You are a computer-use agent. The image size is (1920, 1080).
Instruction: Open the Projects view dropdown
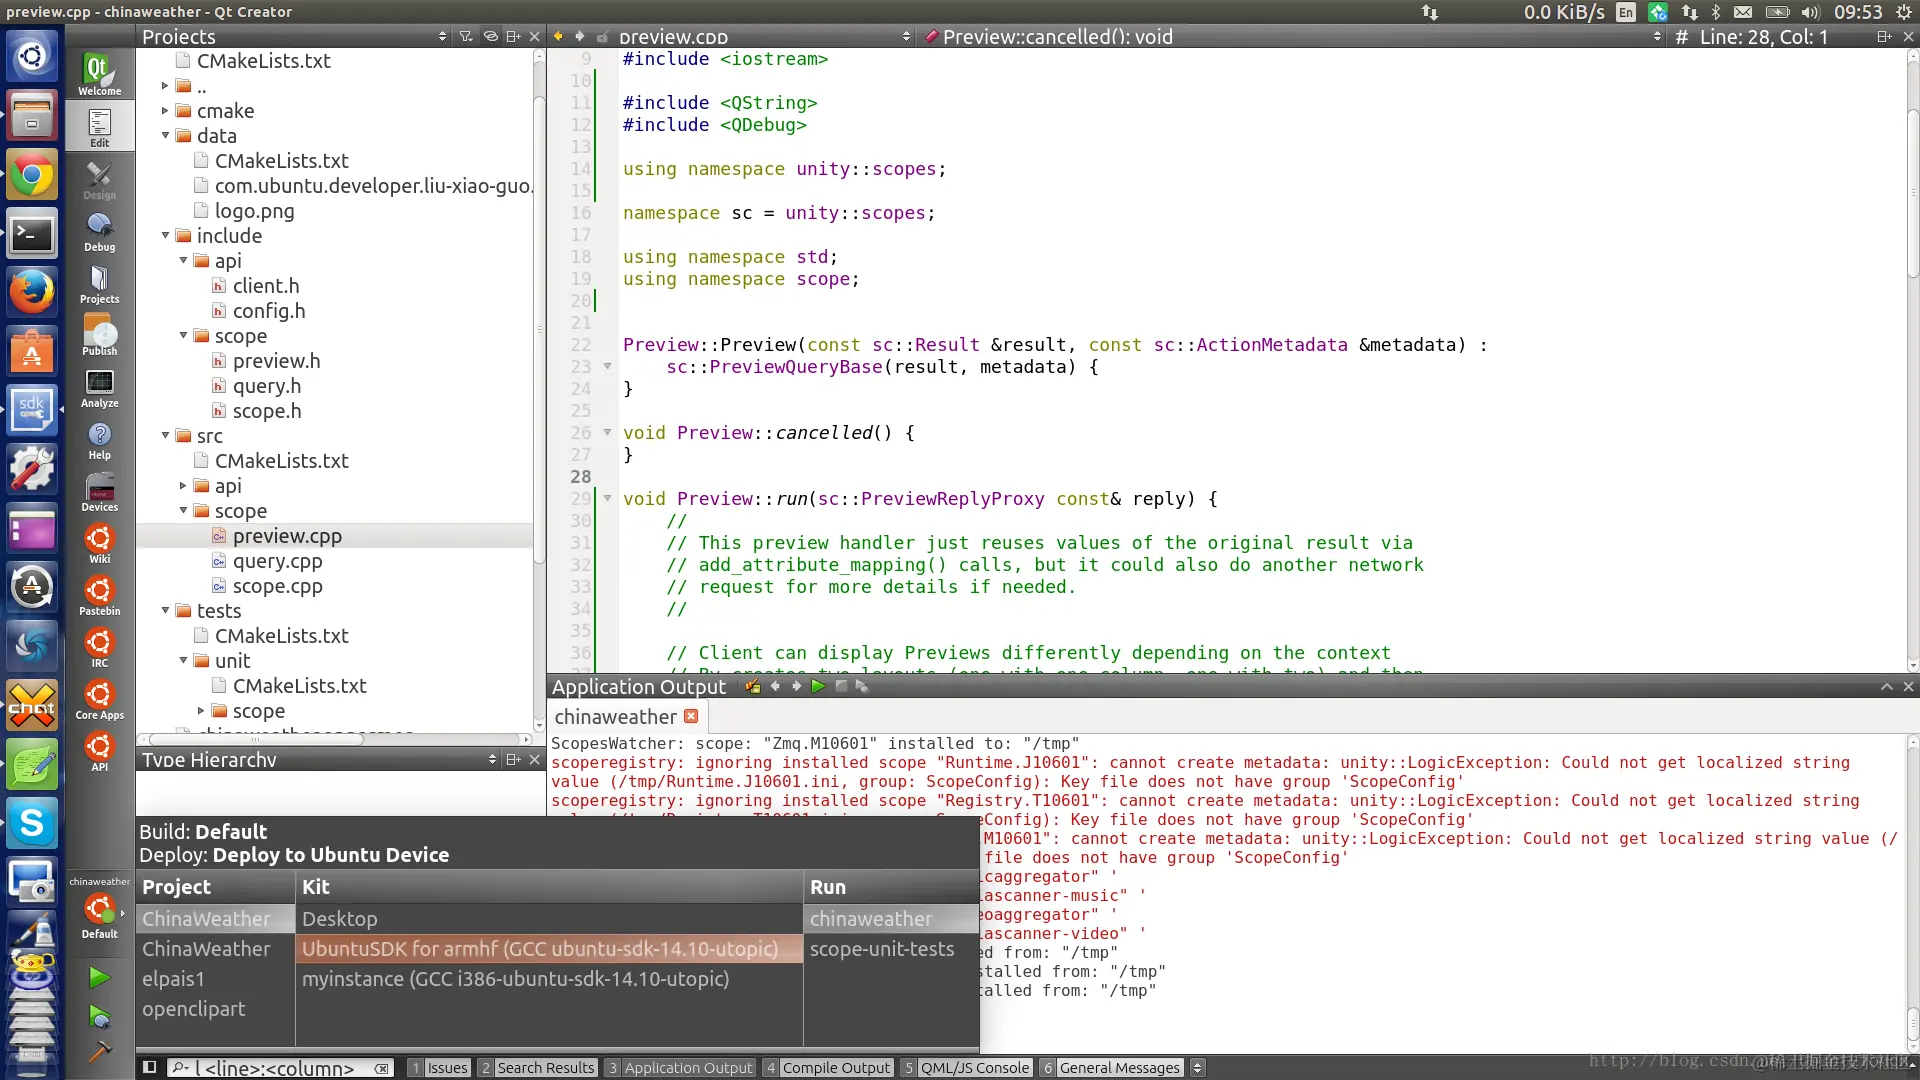(x=442, y=36)
